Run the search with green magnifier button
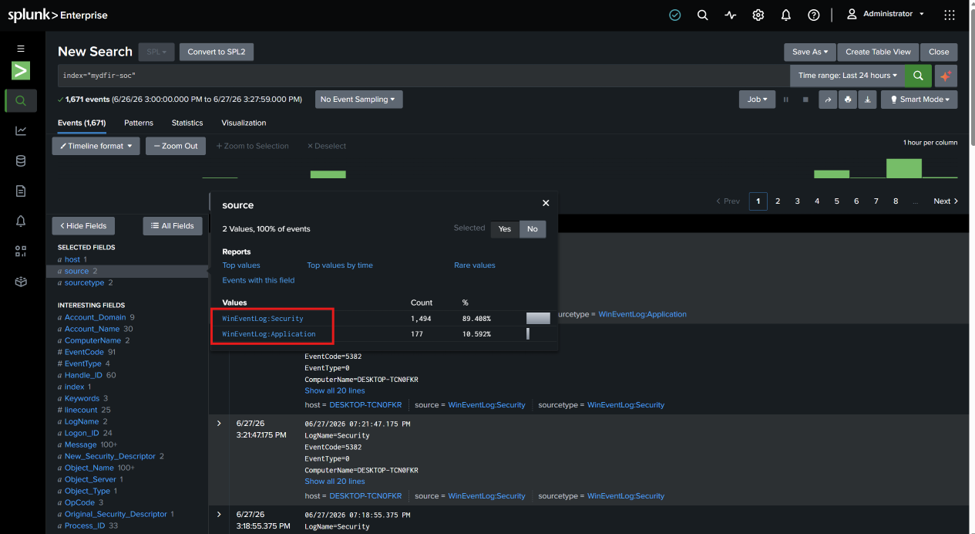The height and width of the screenshot is (534, 975). [918, 76]
